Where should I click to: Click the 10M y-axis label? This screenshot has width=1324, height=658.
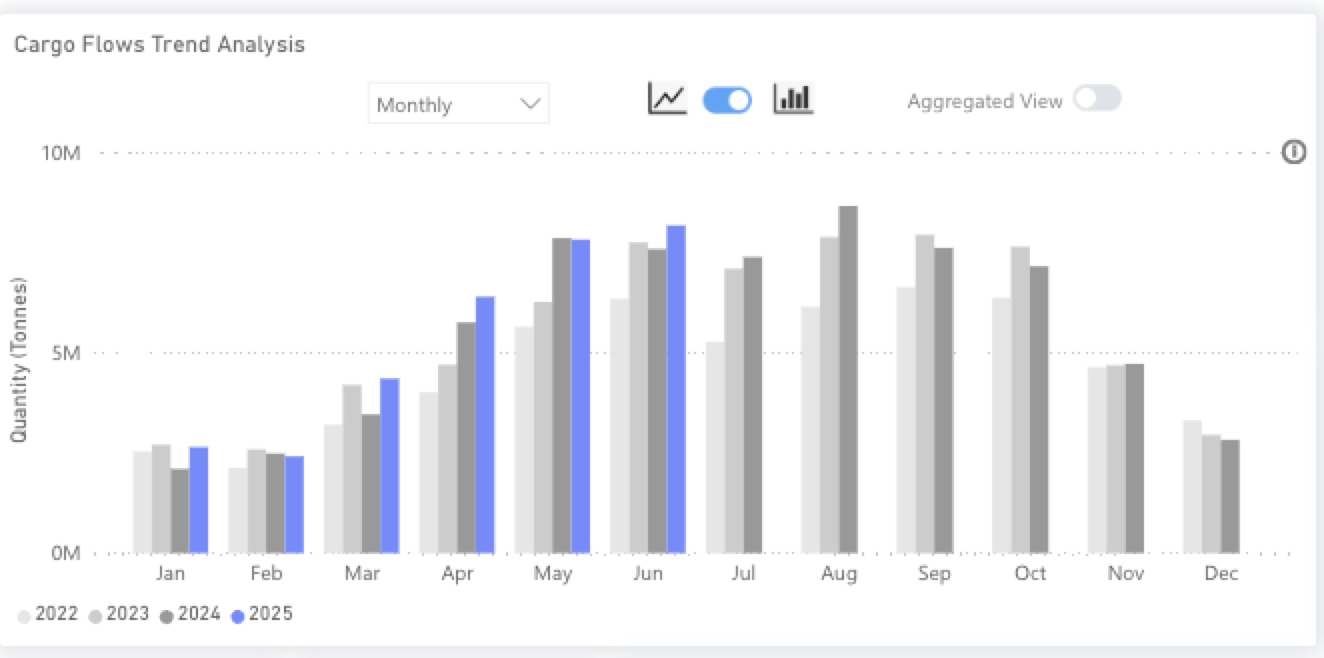[x=61, y=153]
